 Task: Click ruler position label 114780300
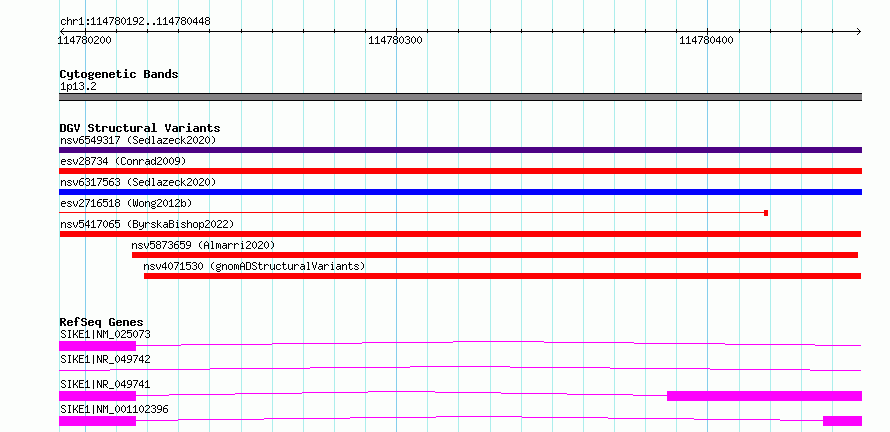coord(396,40)
